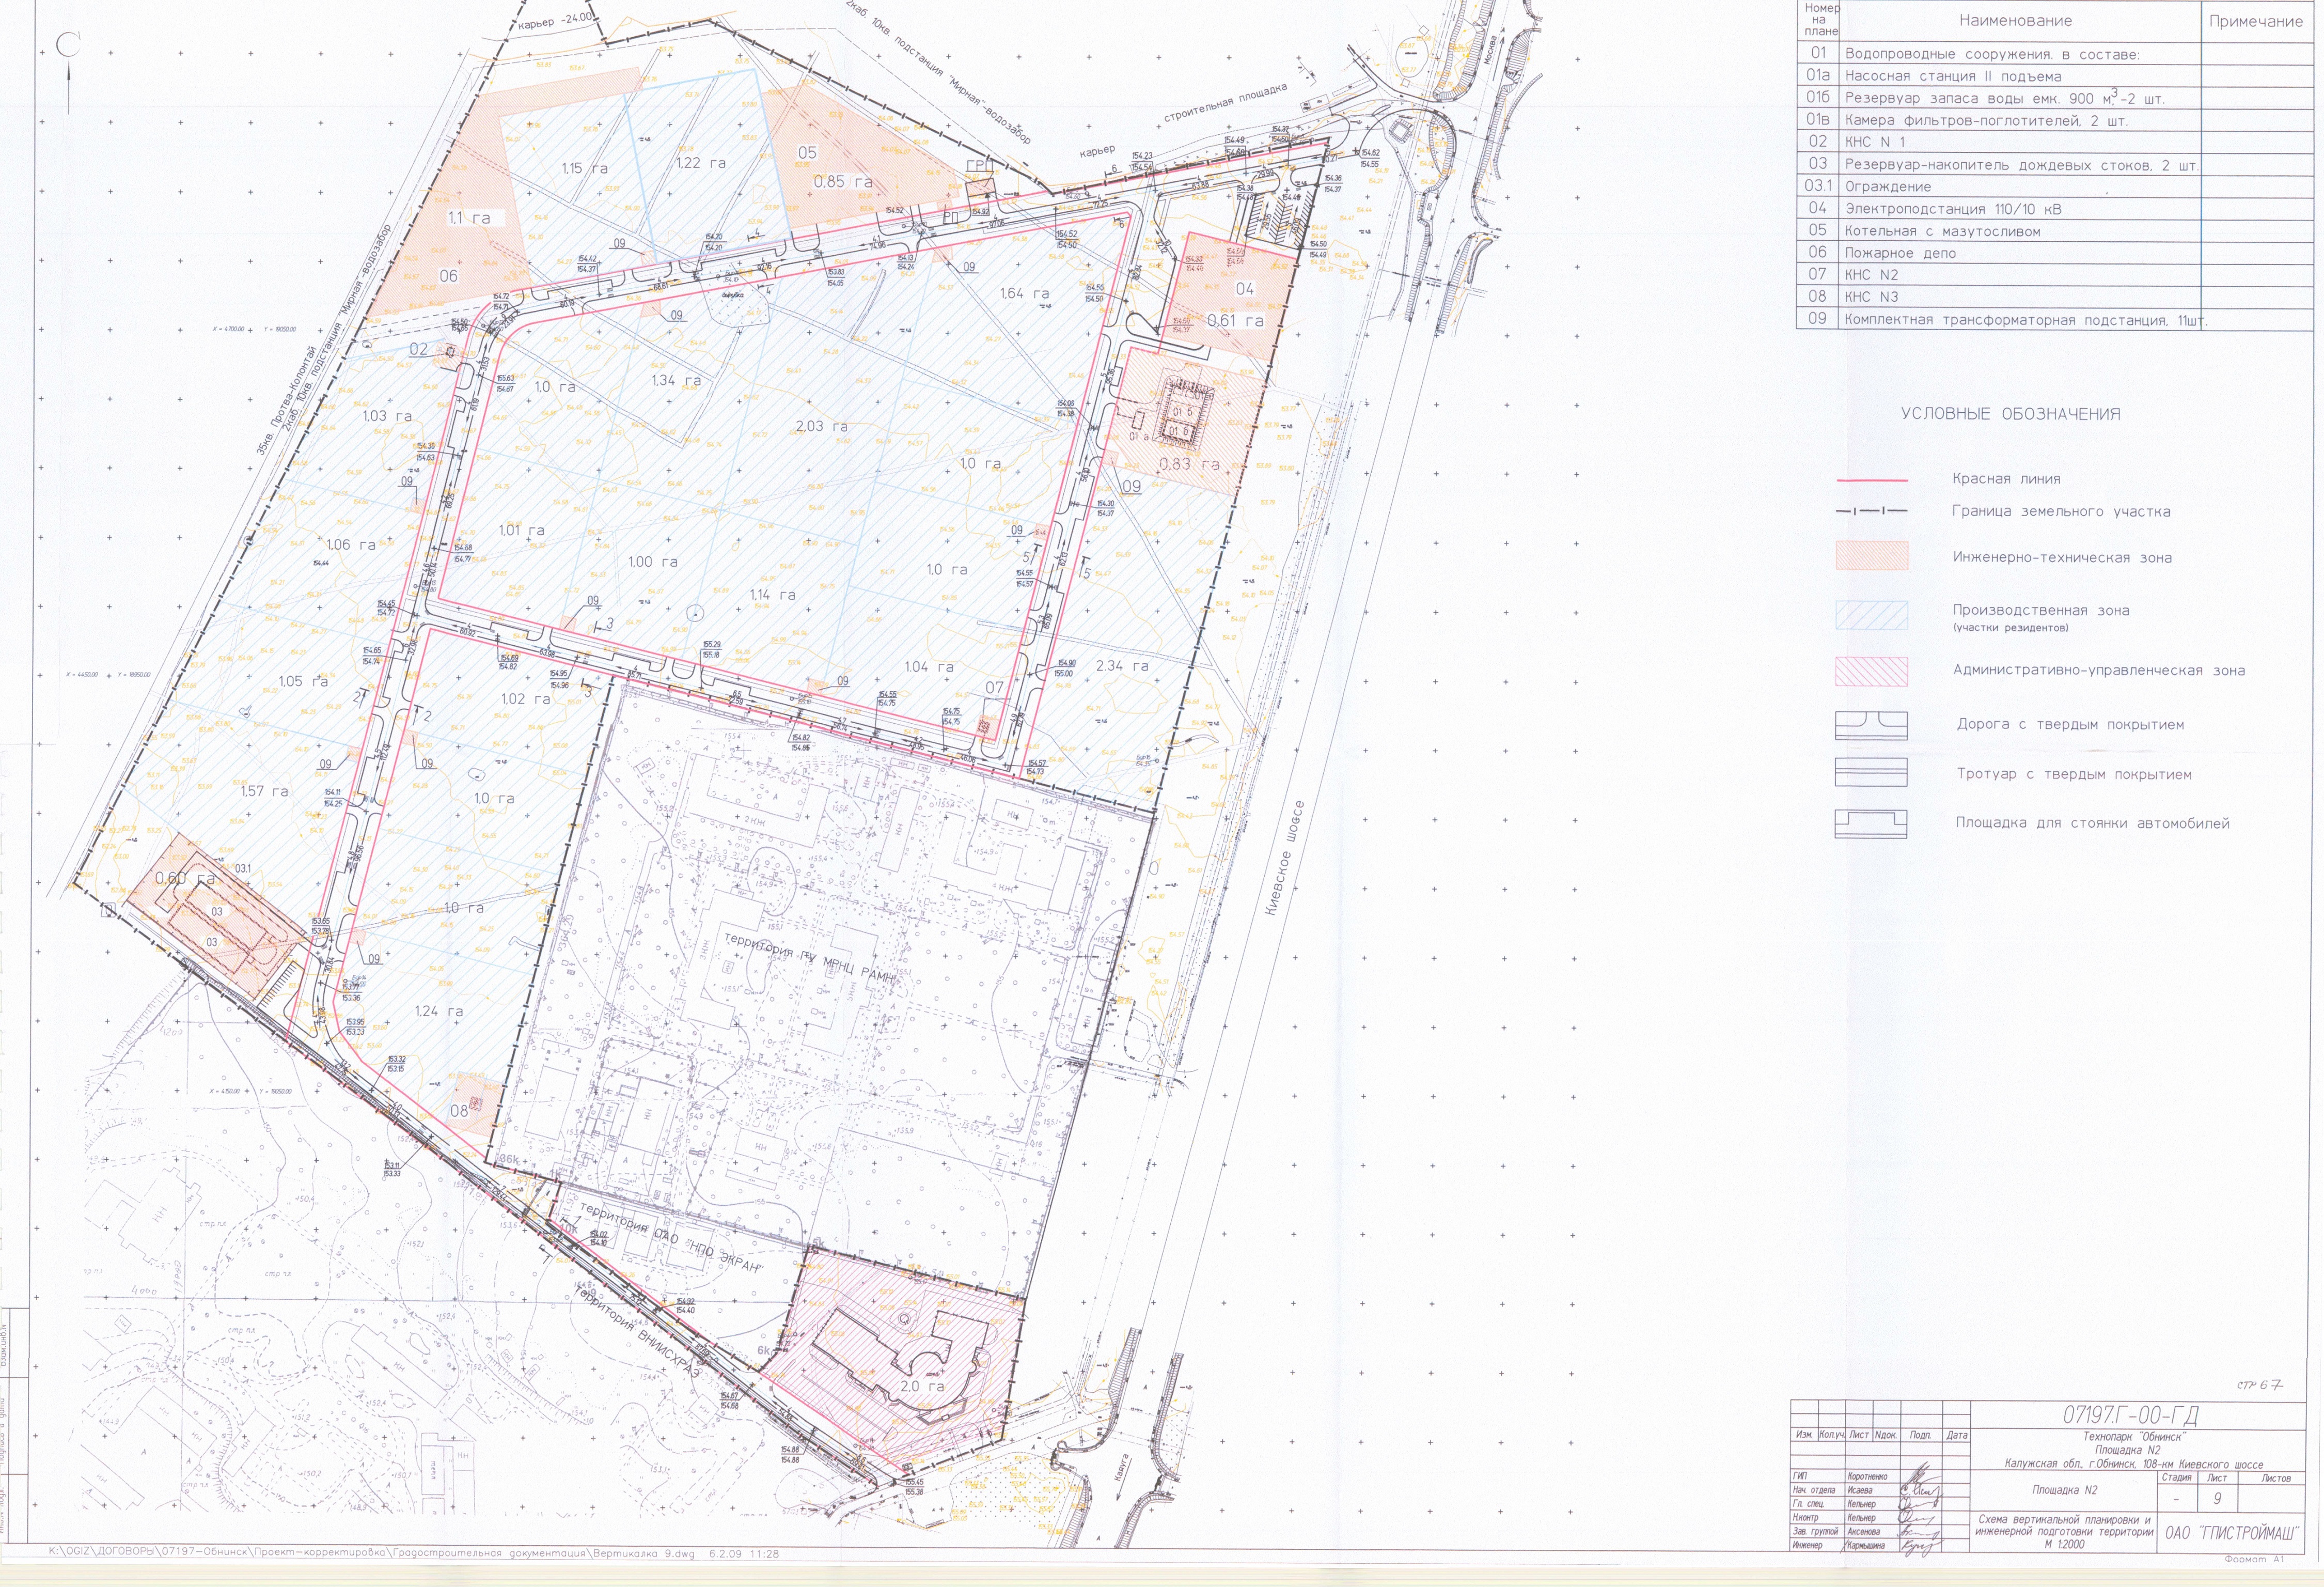
Task: Click the drawing code 07197.Г-00-ГД
Action: pyautogui.click(x=2130, y=1416)
